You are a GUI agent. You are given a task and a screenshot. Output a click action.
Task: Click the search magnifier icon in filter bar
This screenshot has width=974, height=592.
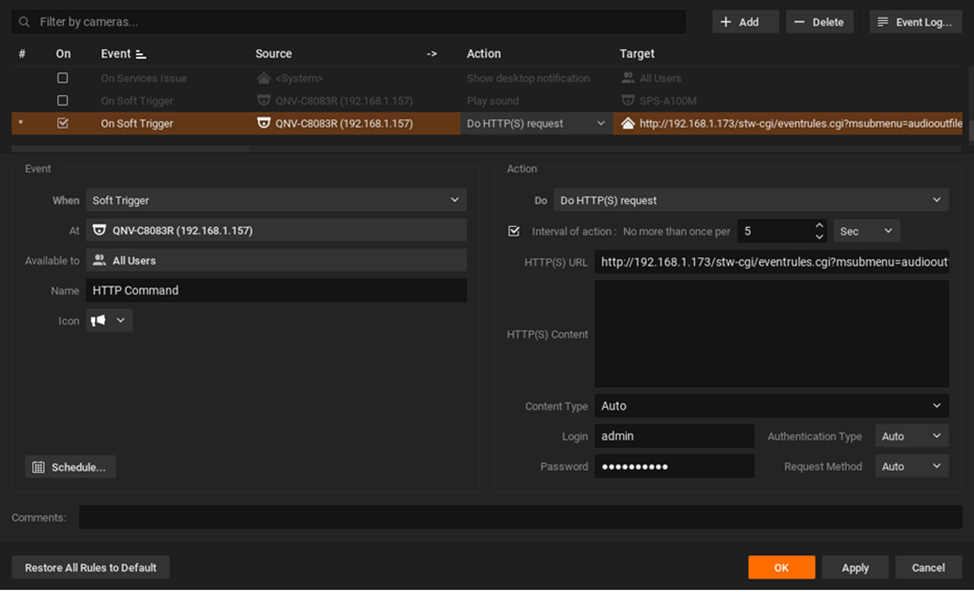[24, 22]
